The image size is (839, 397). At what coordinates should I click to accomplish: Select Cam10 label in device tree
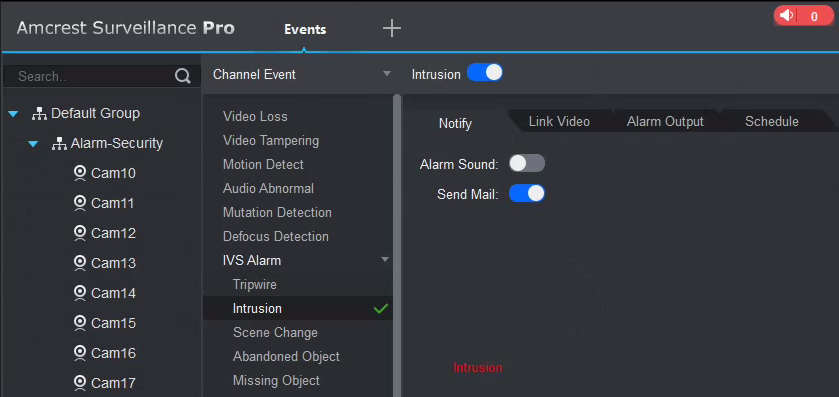(113, 173)
